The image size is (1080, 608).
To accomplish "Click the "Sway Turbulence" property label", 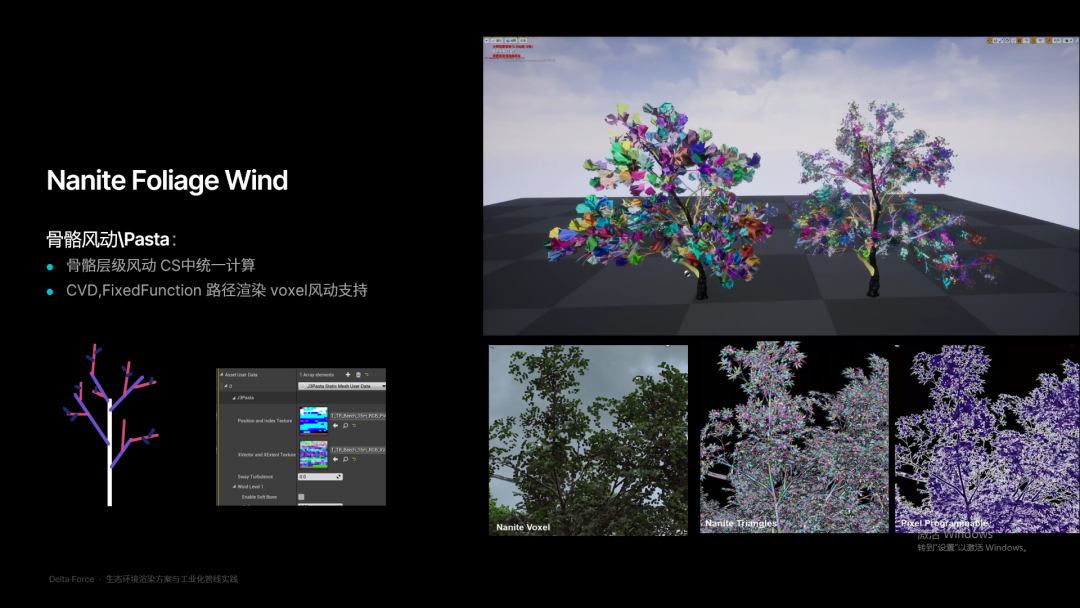I will [x=256, y=476].
